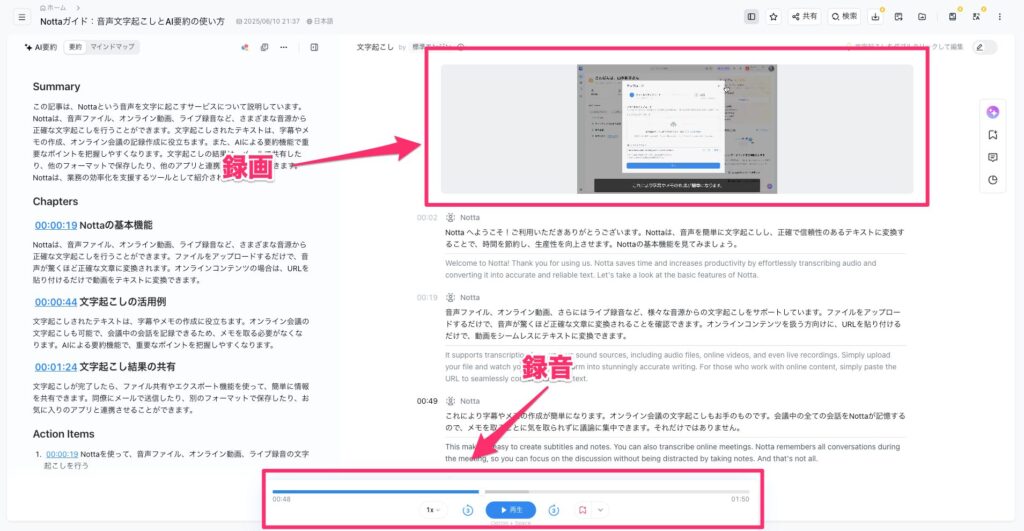Click the recorded video thumbnail

(677, 129)
